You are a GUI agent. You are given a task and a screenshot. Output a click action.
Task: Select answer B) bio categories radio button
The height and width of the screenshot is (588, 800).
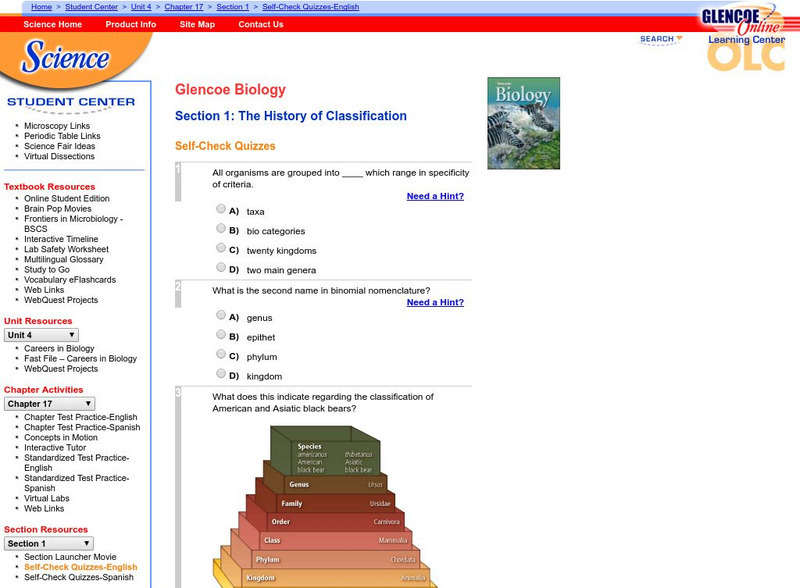coord(221,228)
